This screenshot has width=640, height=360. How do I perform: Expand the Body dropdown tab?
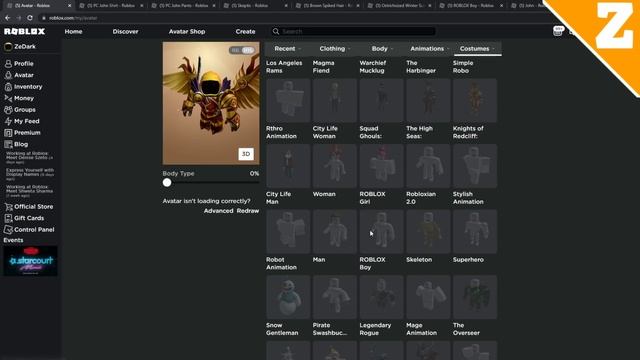(382, 49)
